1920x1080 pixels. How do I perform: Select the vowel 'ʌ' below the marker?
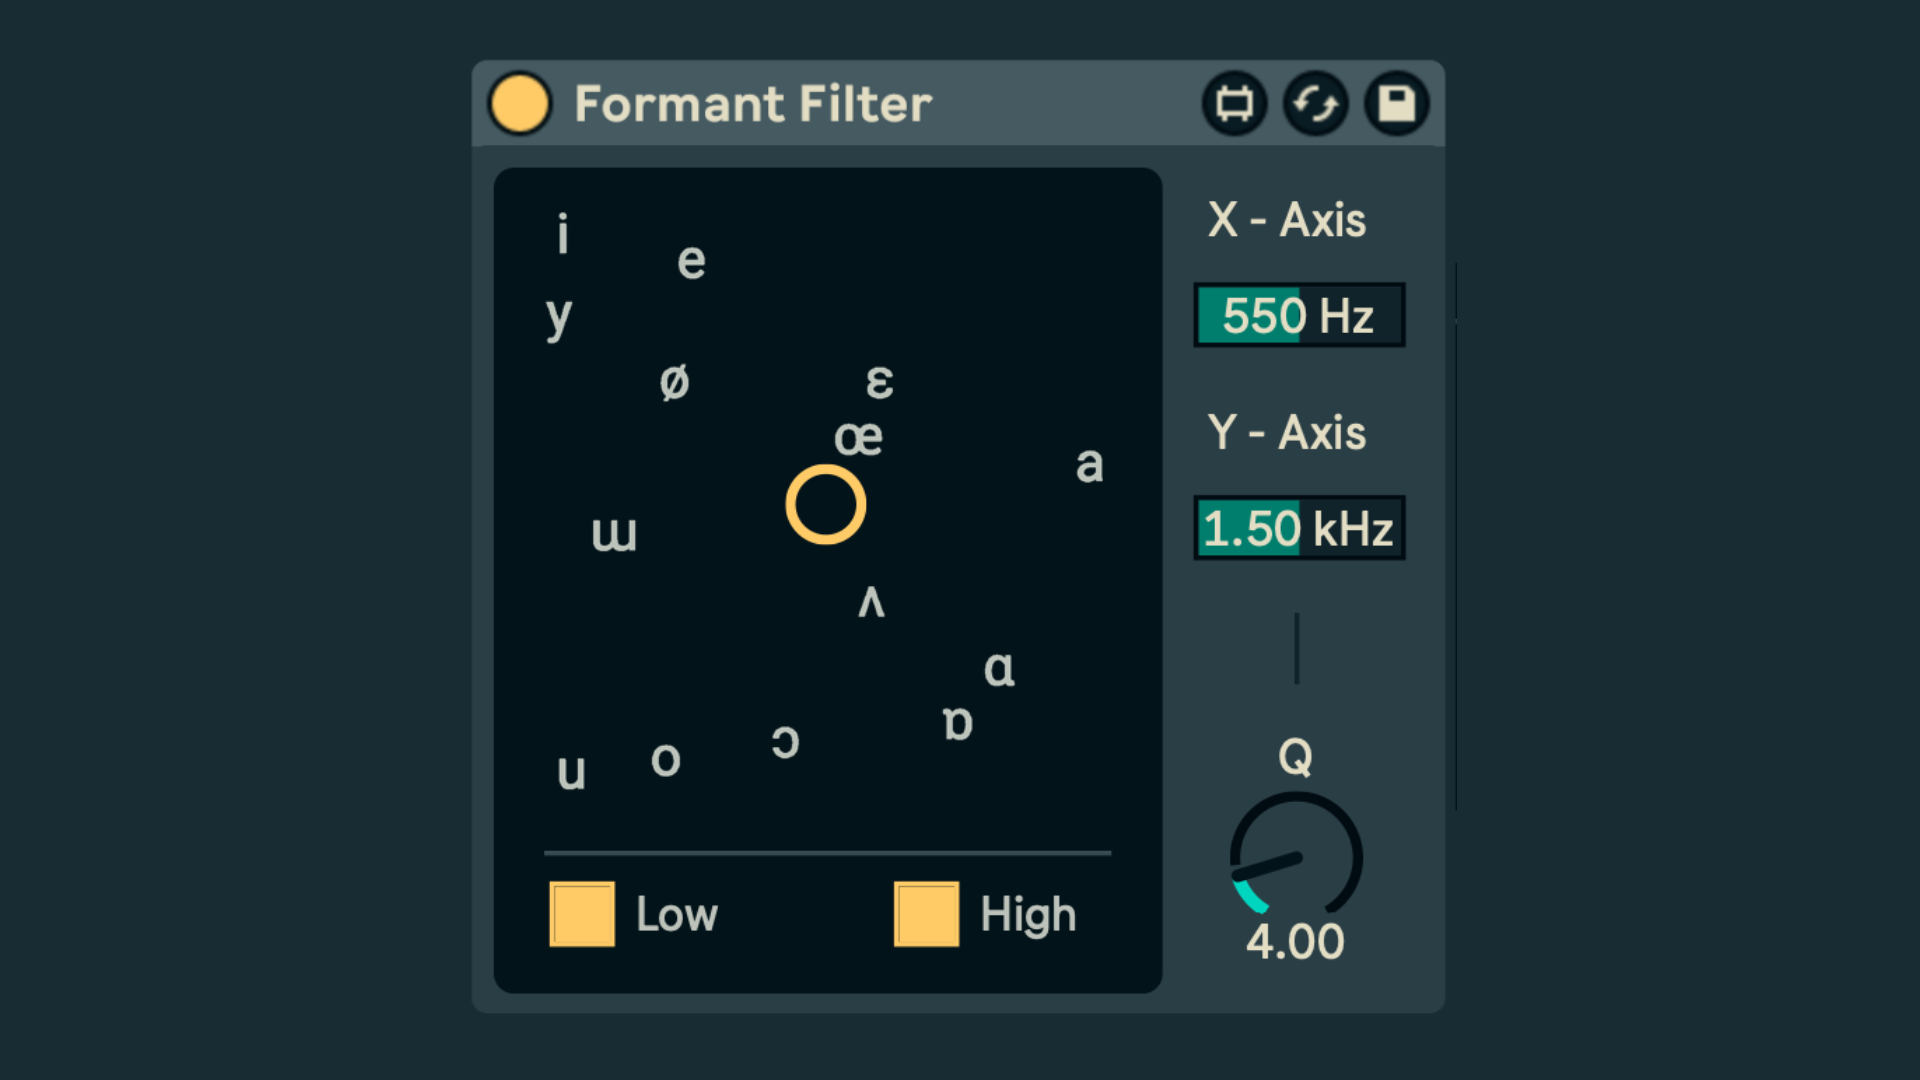[x=871, y=601]
